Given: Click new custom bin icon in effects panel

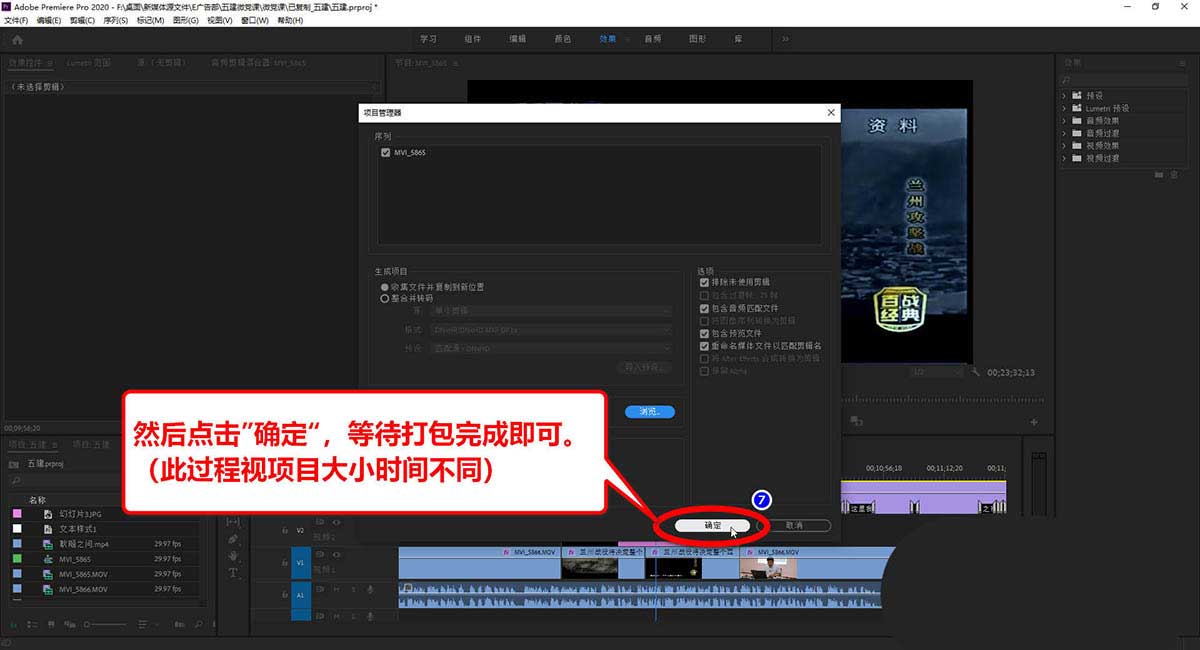Looking at the screenshot, I should (x=1159, y=174).
